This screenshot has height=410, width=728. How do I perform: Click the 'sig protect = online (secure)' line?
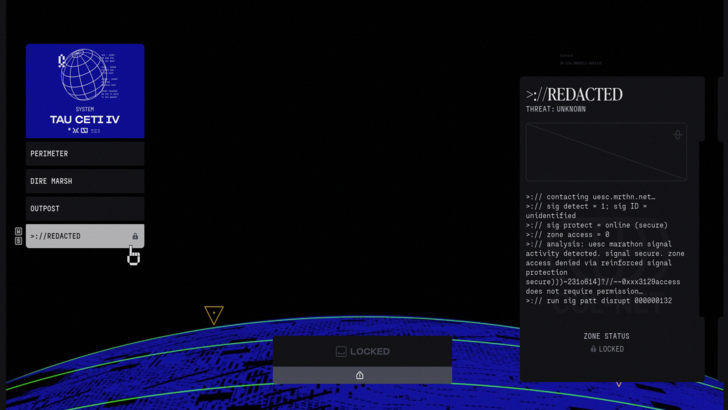coord(597,225)
